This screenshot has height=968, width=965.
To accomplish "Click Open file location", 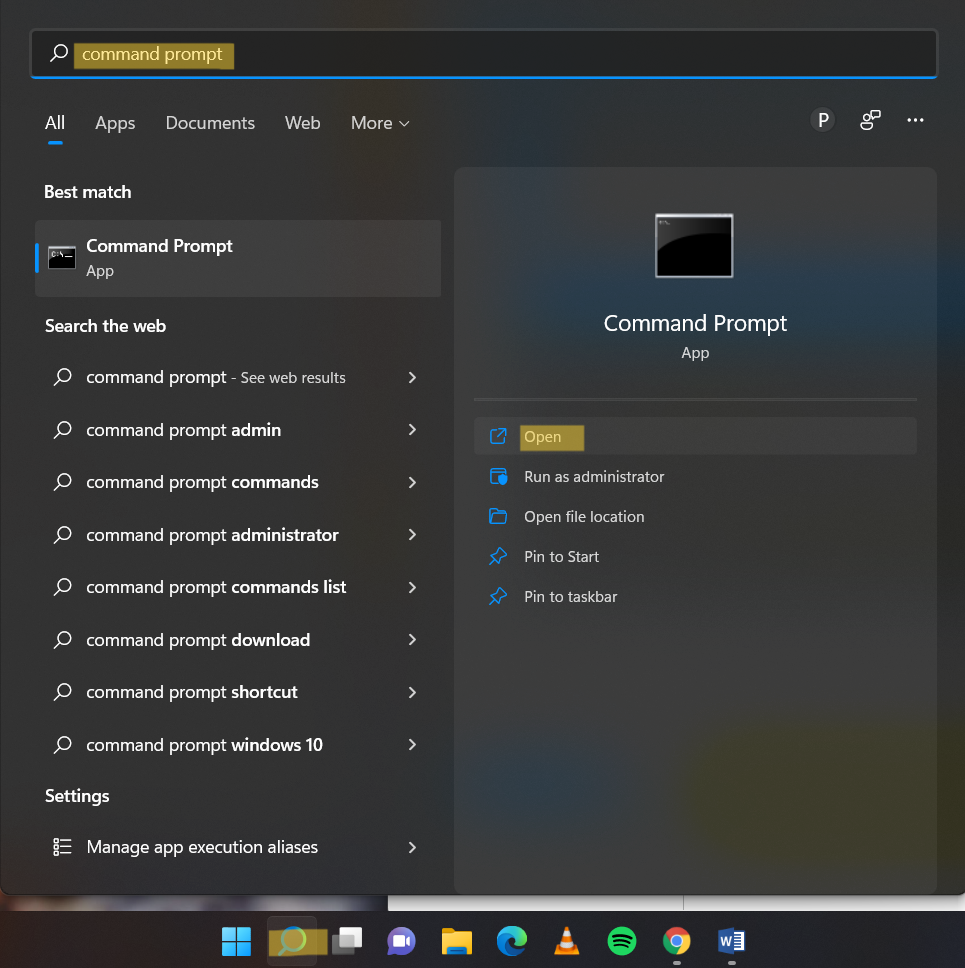I will click(584, 517).
